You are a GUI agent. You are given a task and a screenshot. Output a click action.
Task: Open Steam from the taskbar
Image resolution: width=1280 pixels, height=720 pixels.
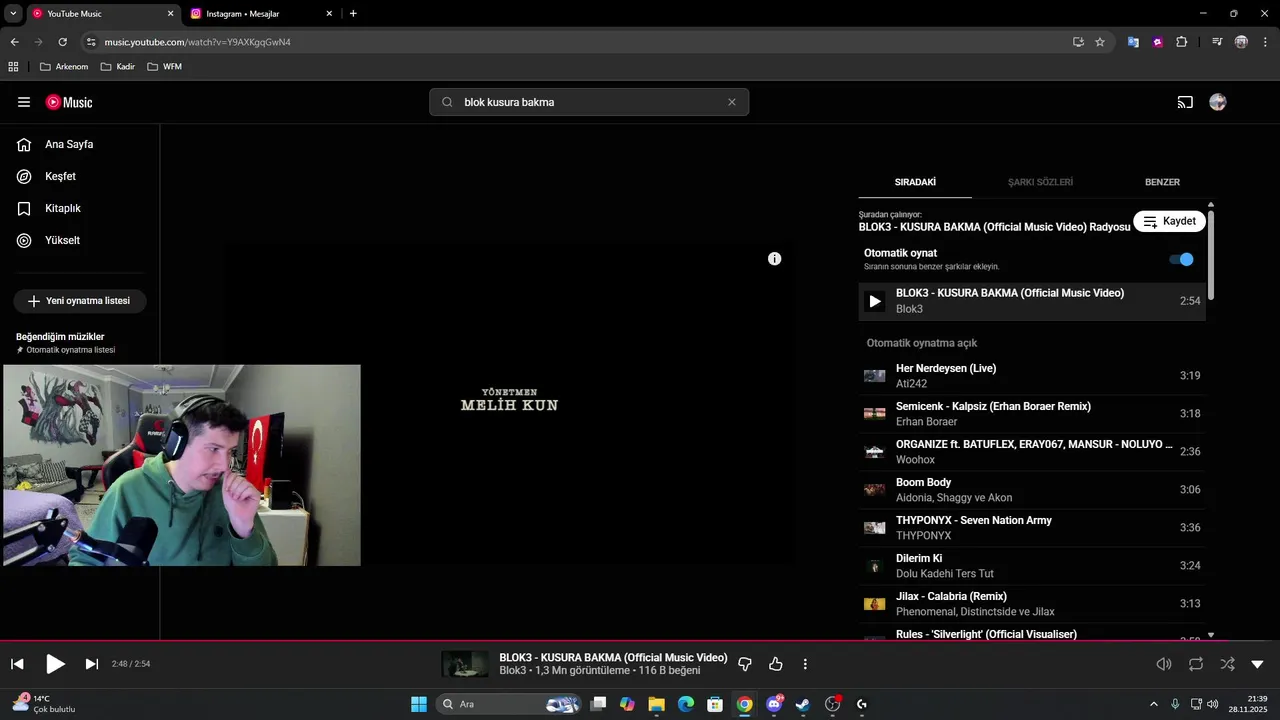803,704
